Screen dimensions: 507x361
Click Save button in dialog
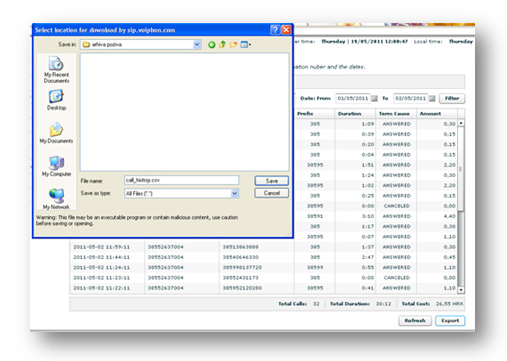click(272, 181)
